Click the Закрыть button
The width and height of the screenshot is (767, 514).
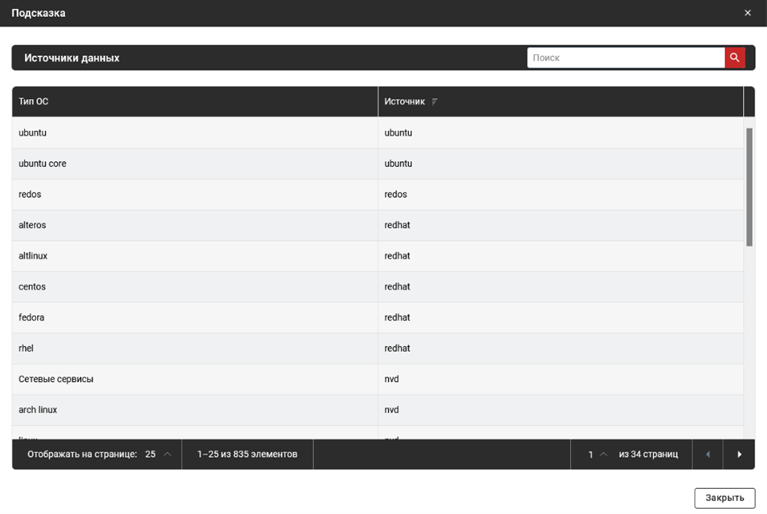coord(724,498)
